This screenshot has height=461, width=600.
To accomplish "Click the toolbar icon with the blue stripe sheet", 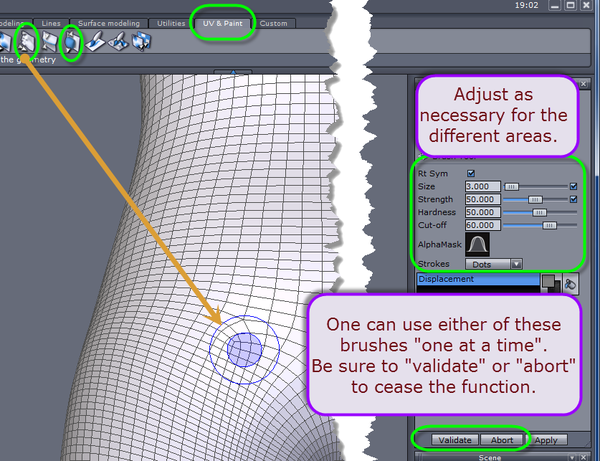I will tap(50, 42).
